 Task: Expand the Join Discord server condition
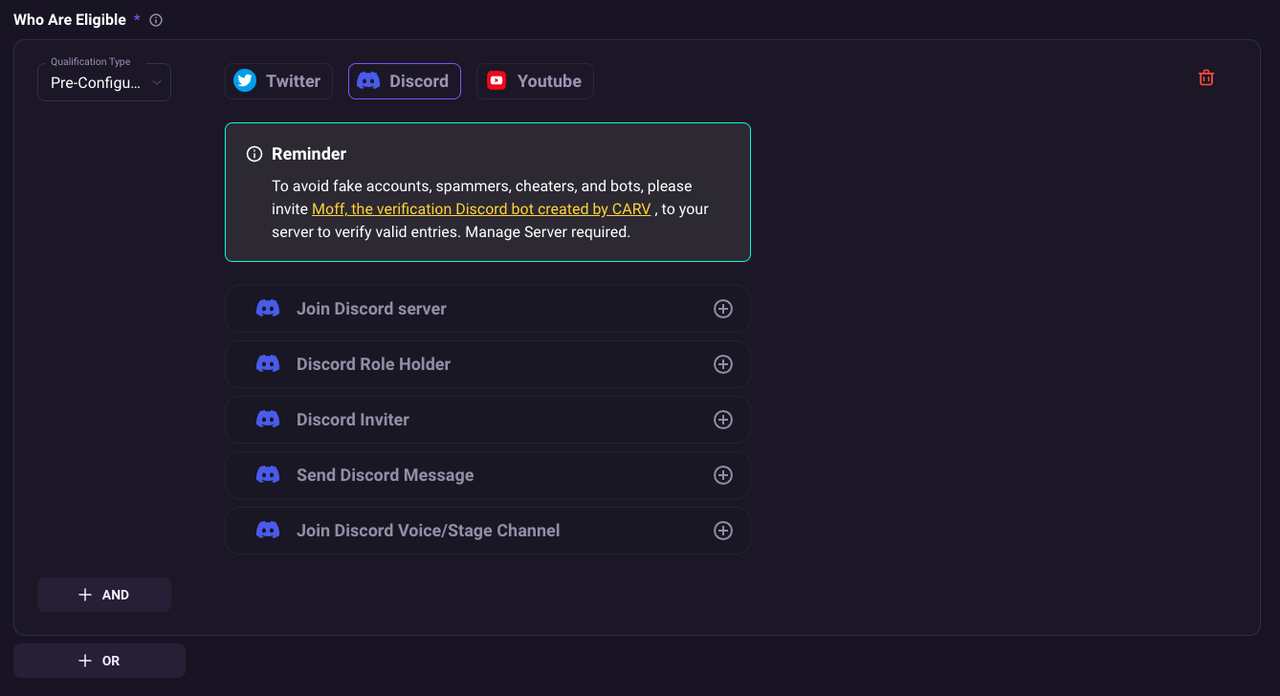click(x=723, y=308)
